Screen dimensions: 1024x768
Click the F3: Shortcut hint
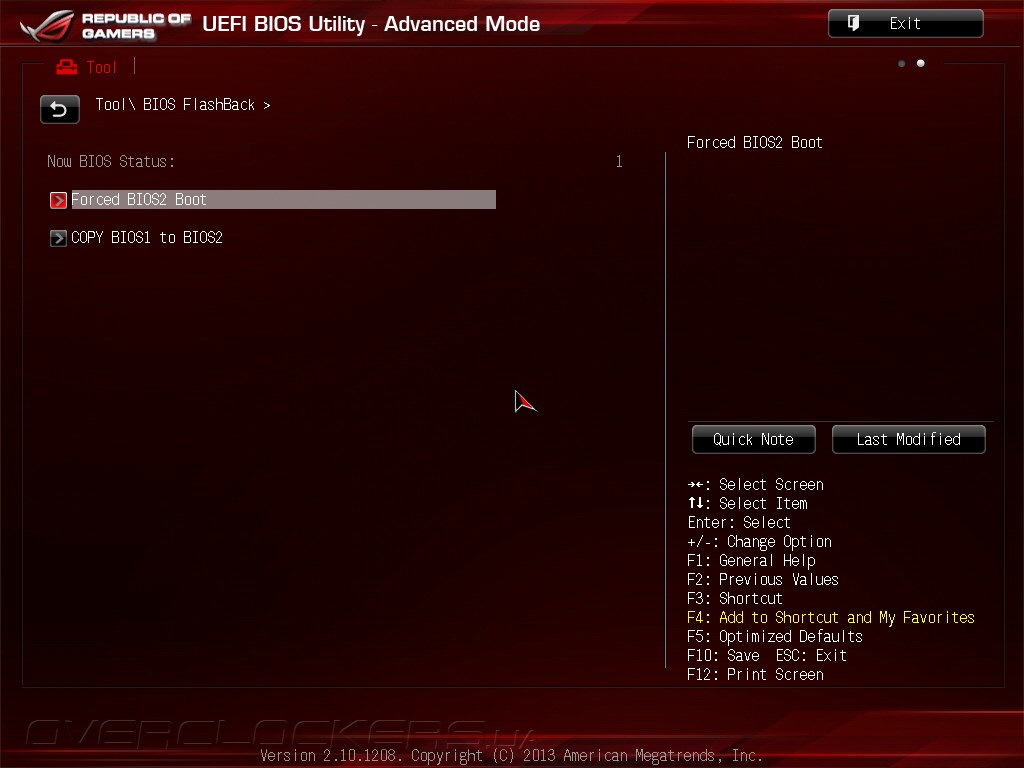click(x=735, y=599)
